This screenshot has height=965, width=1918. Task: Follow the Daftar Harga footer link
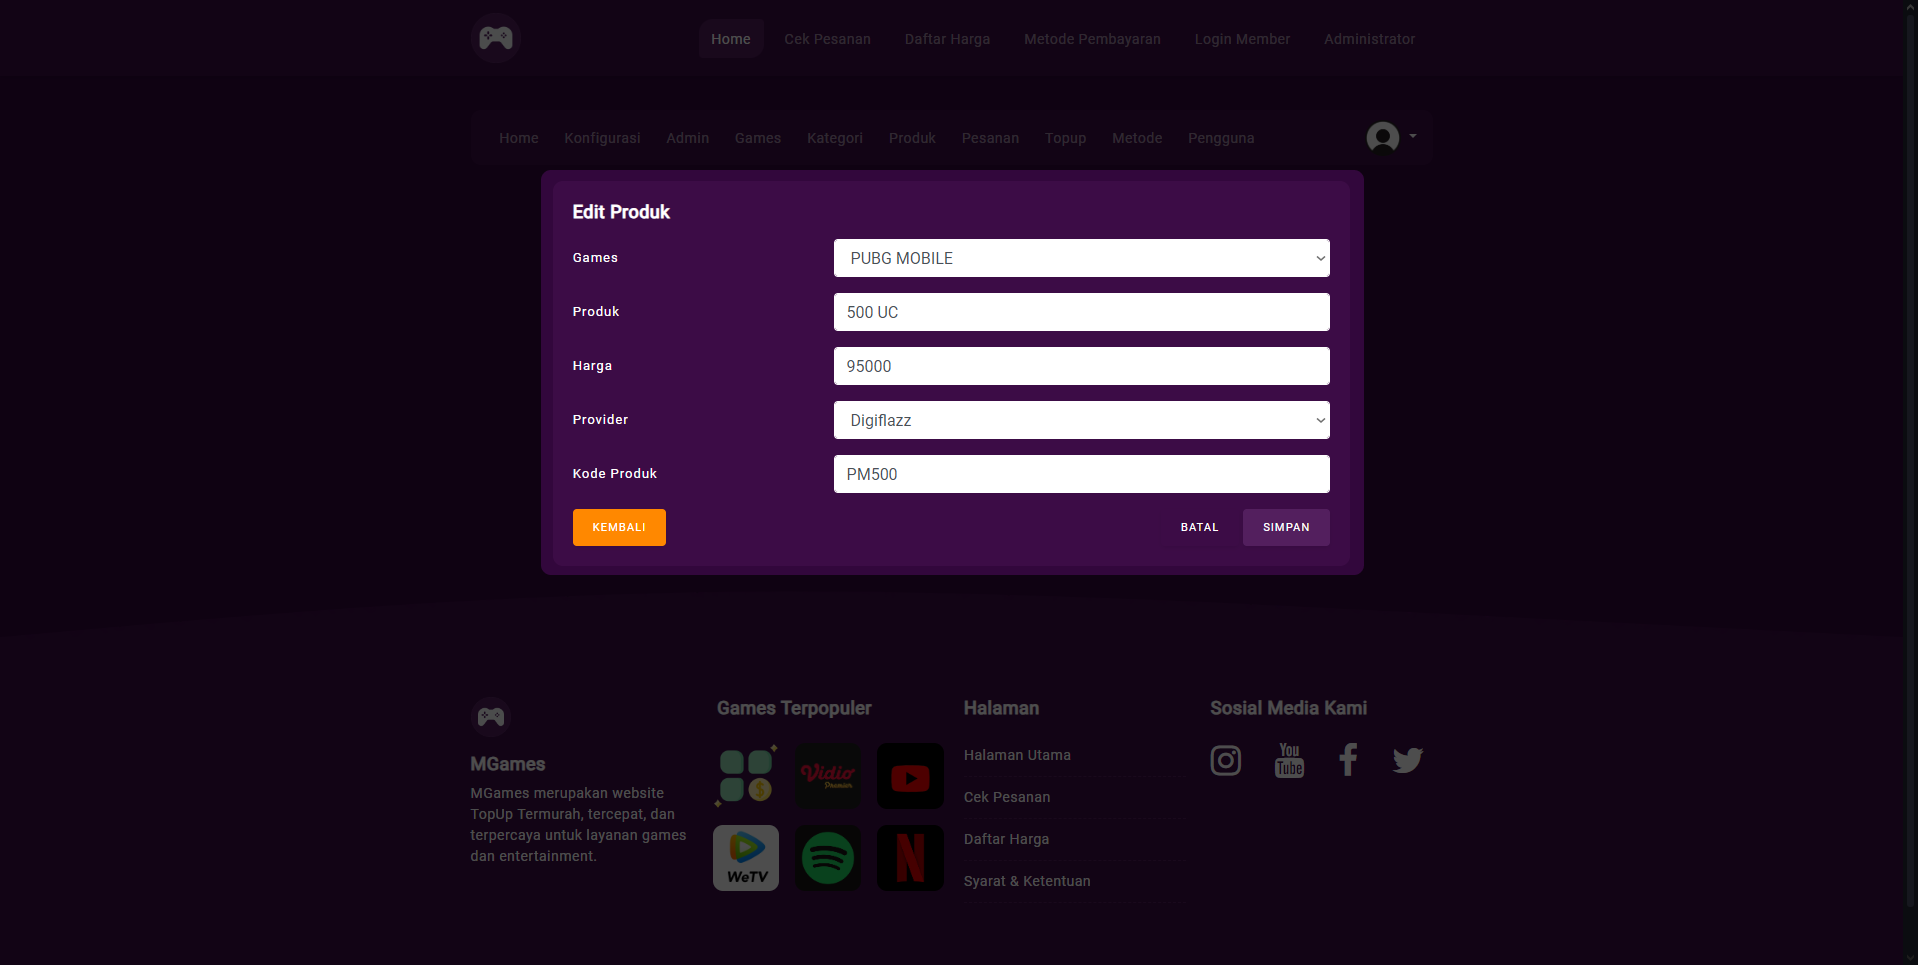pyautogui.click(x=1006, y=839)
